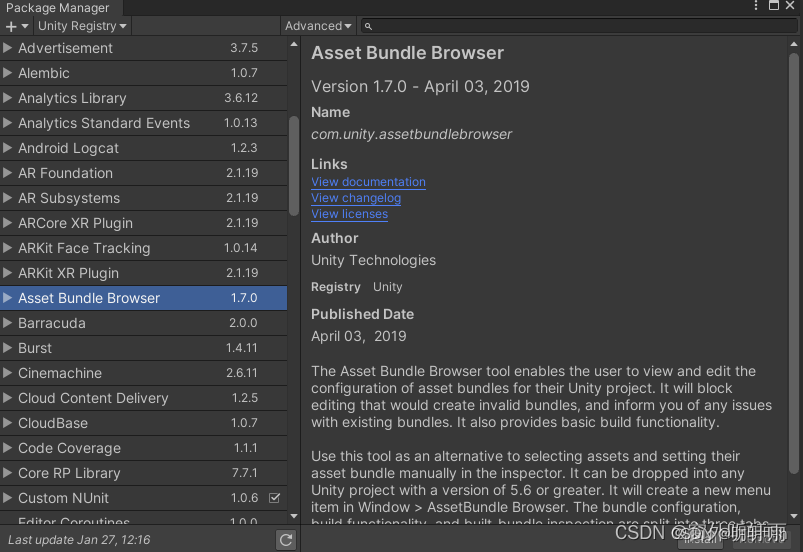The width and height of the screenshot is (803, 552).
Task: Expand the Barracuda package entry
Action: (7, 323)
